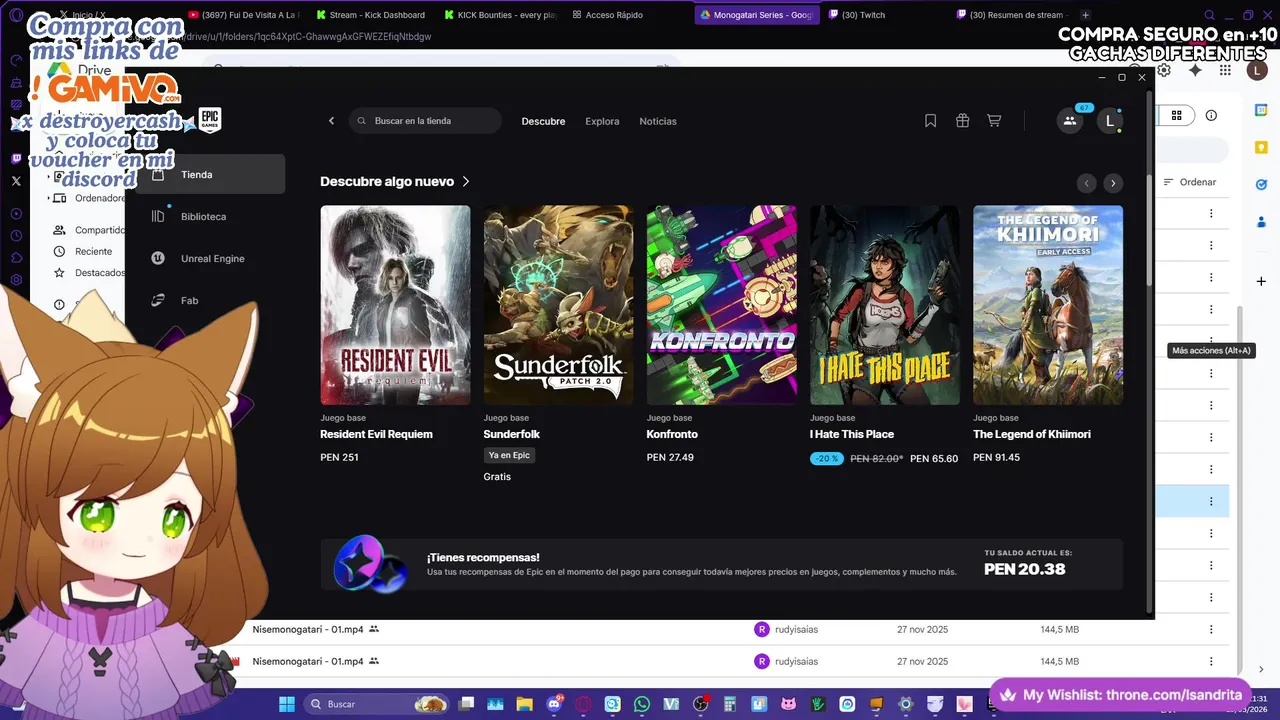
Task: Click the Windows taskbar Buscar box
Action: (x=375, y=704)
